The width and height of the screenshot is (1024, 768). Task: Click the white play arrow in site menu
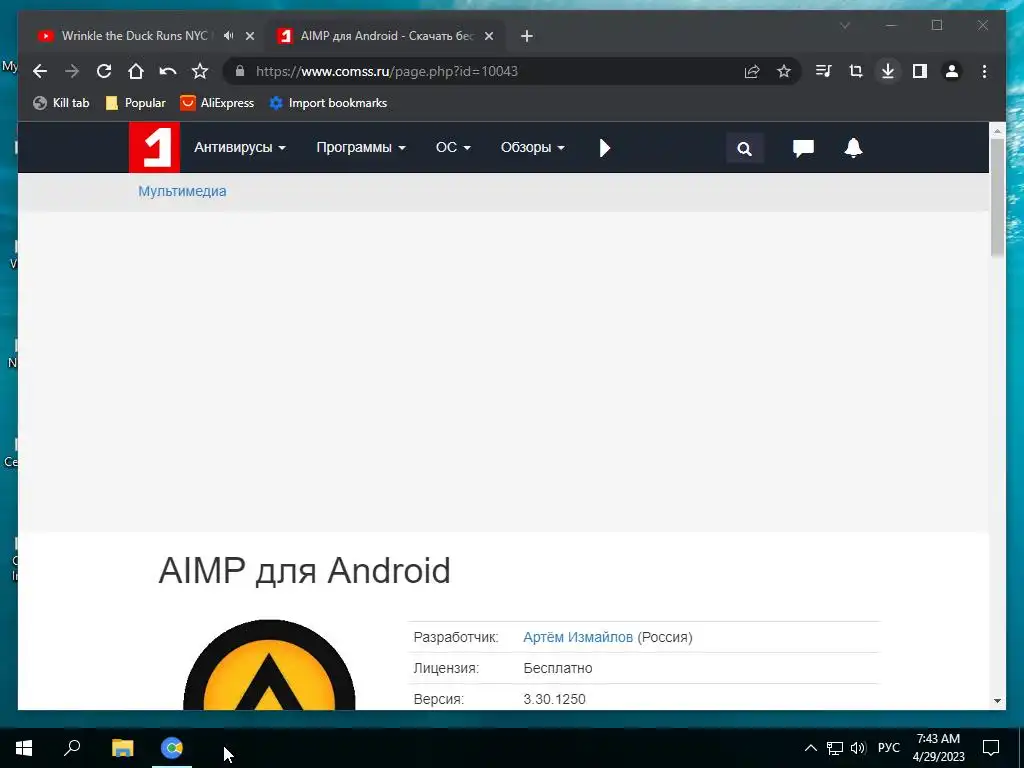tap(605, 148)
